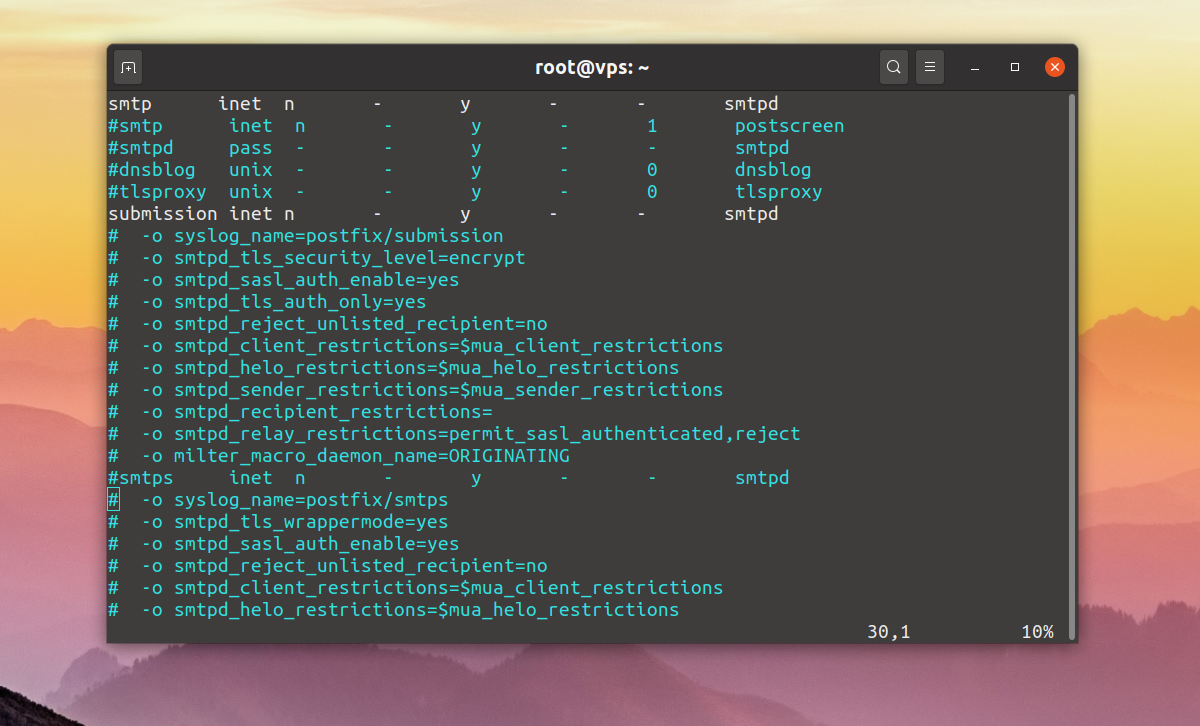Click the #tlsproxy line name
The width and height of the screenshot is (1200, 726).
tap(157, 192)
